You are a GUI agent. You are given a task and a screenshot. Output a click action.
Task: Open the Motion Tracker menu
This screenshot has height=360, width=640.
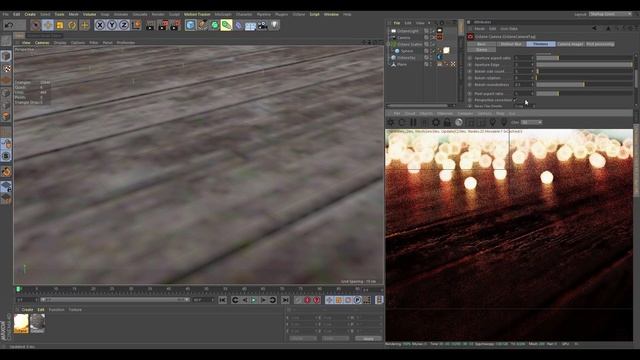[197, 14]
